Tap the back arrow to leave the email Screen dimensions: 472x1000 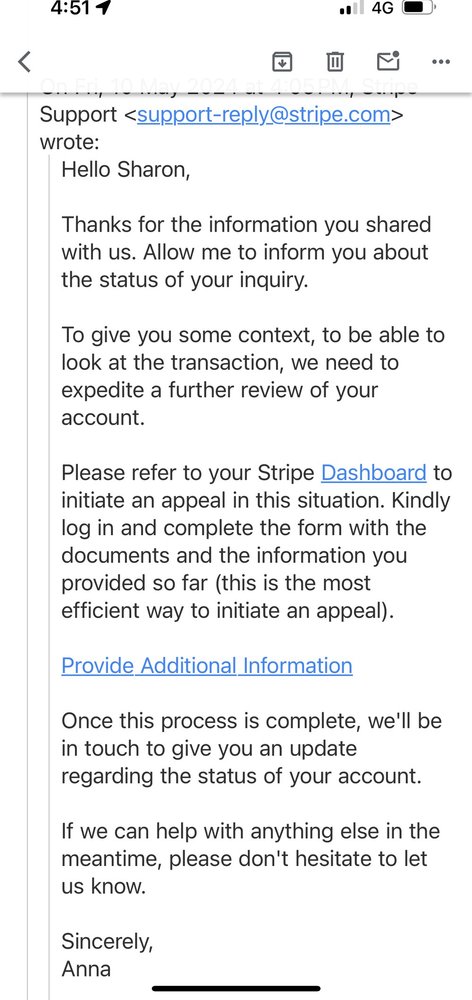[x=24, y=61]
